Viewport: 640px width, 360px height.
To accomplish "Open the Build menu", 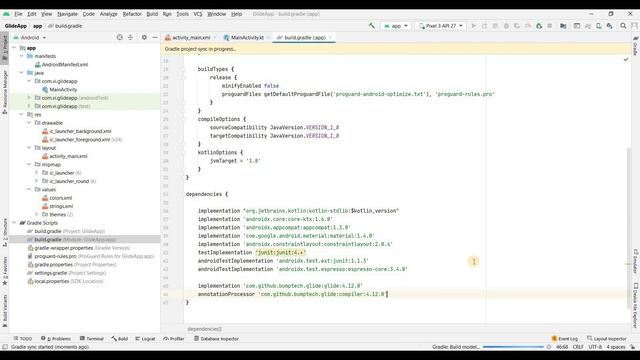I will click(152, 14).
